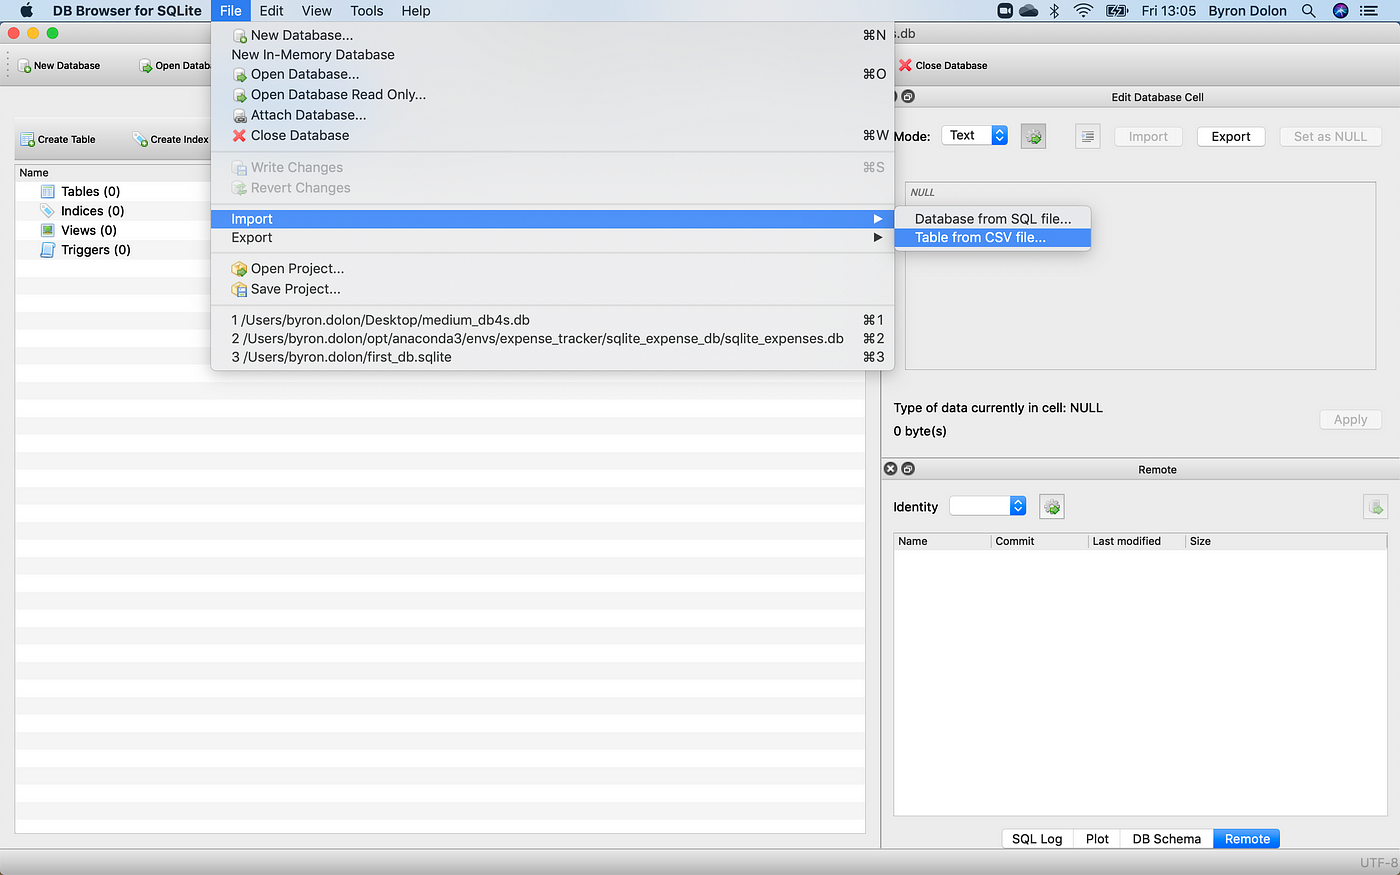
Task: Select Open Database... menu item
Action: [x=552, y=74]
